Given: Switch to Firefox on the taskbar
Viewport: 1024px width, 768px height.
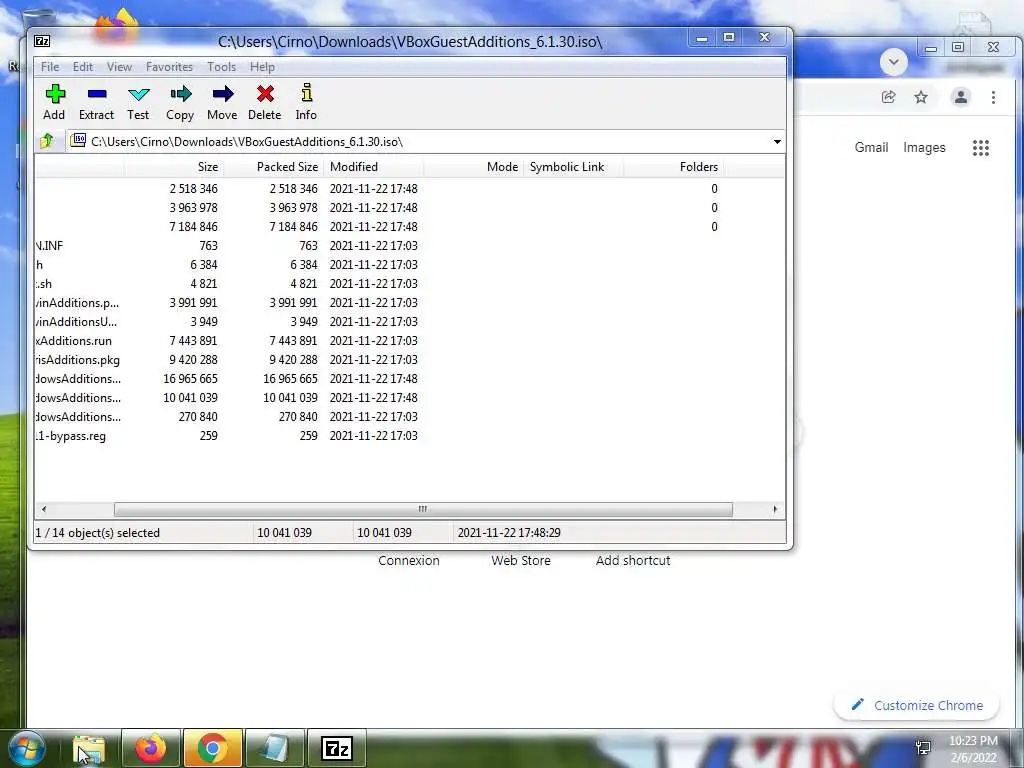Looking at the screenshot, I should pyautogui.click(x=150, y=748).
